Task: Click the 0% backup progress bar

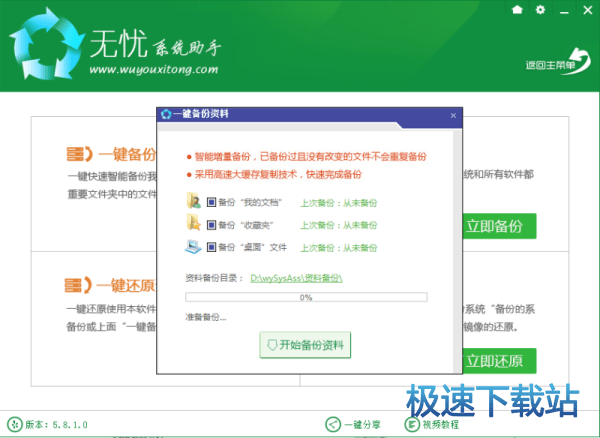Action: (x=306, y=297)
